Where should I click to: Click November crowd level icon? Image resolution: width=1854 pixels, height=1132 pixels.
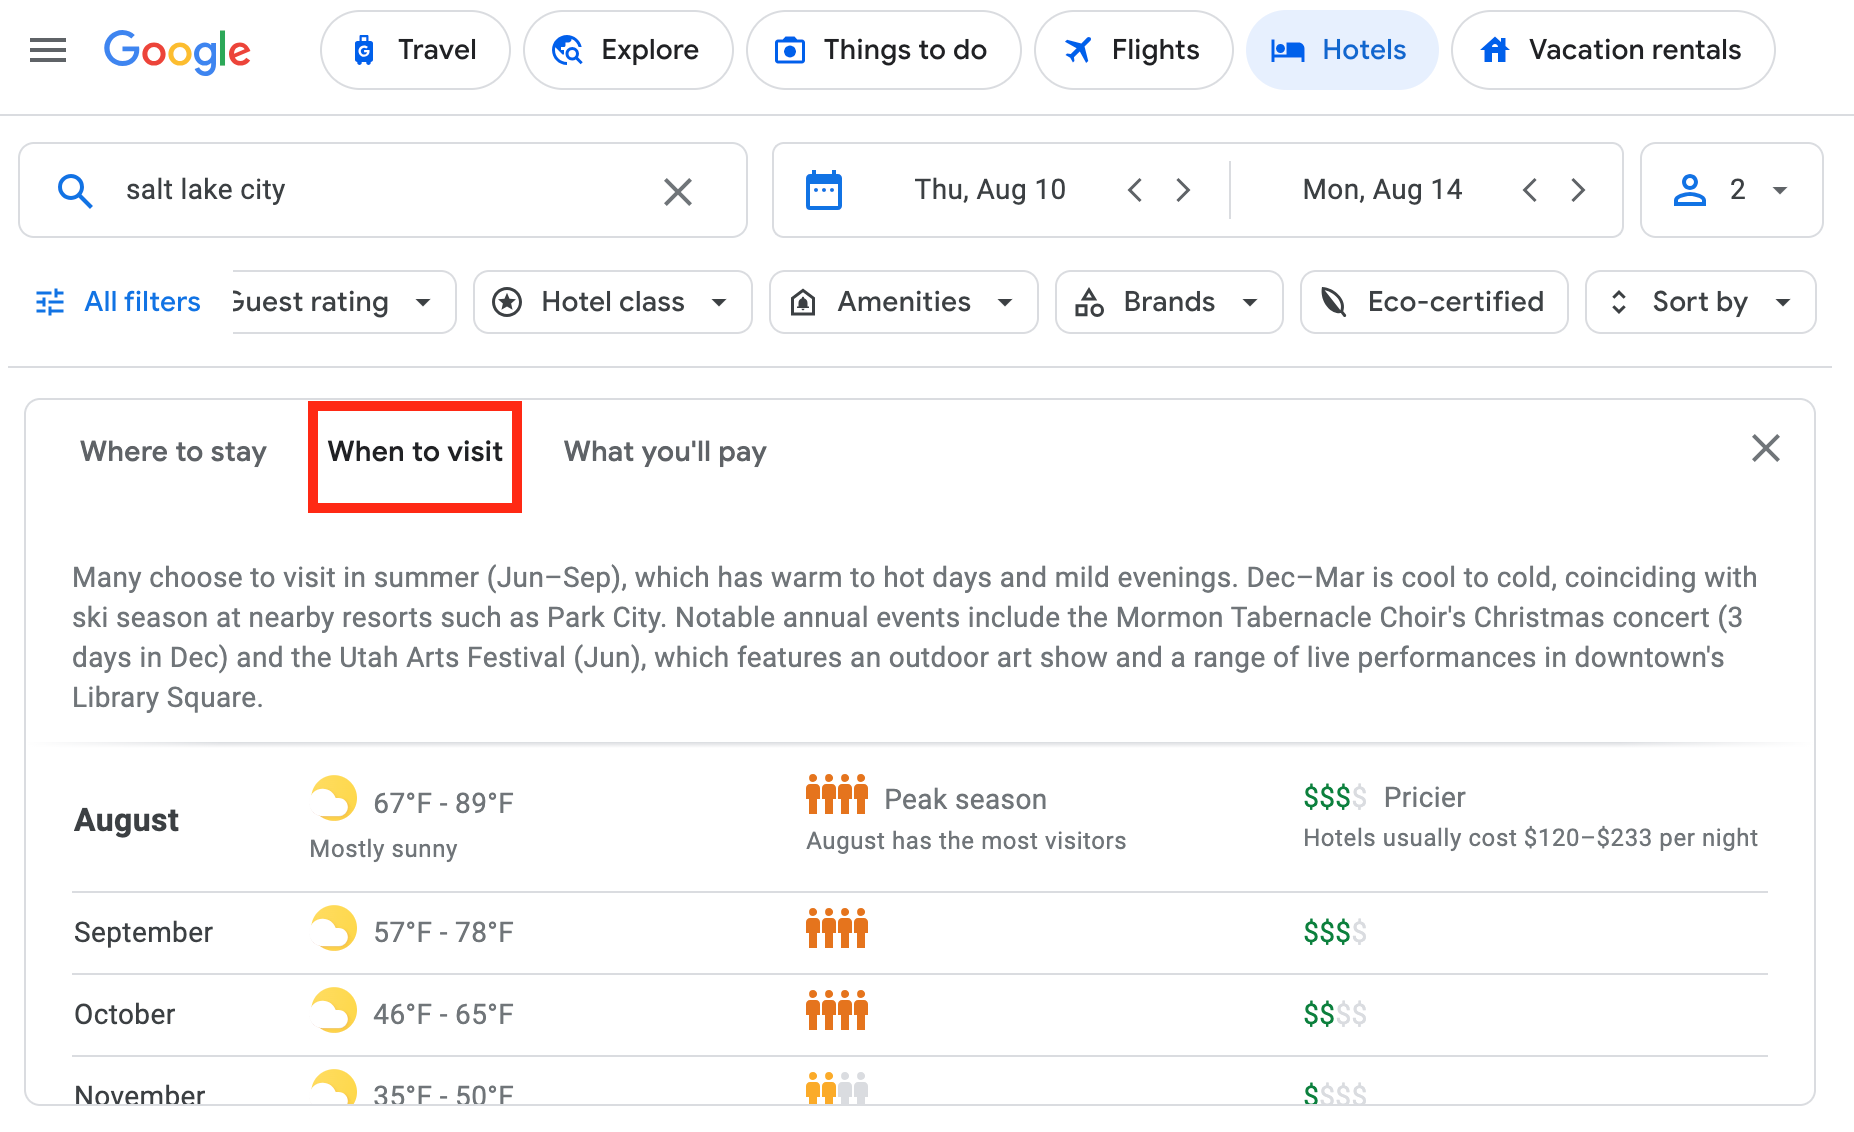837,1088
